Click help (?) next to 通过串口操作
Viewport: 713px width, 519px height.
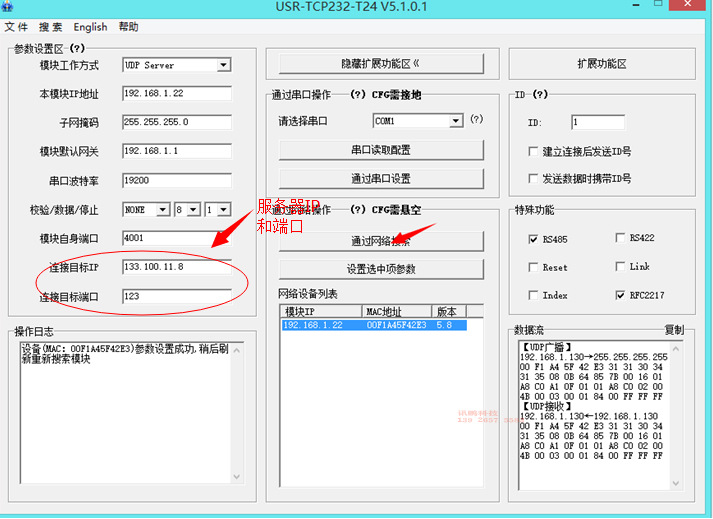coord(358,95)
